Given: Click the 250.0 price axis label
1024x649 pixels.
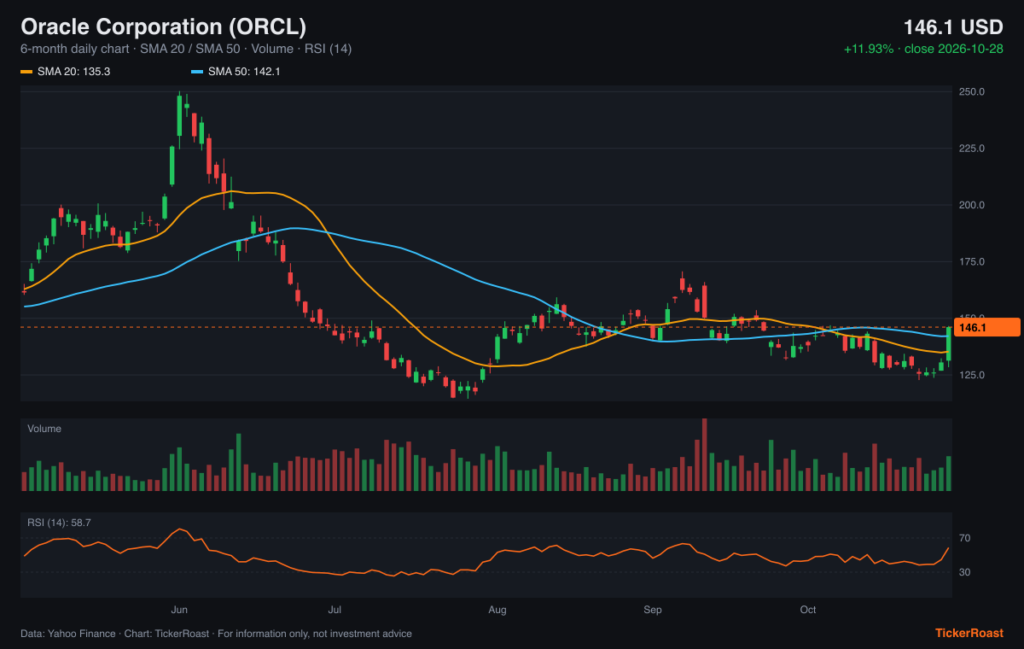Looking at the screenshot, I should 972,91.
